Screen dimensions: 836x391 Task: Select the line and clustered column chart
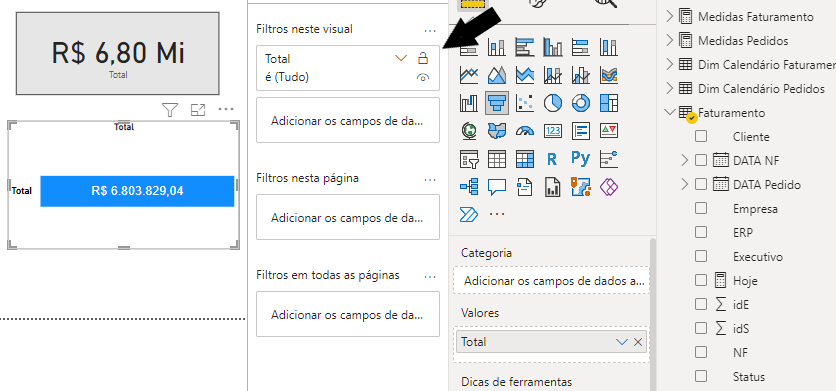[x=580, y=75]
